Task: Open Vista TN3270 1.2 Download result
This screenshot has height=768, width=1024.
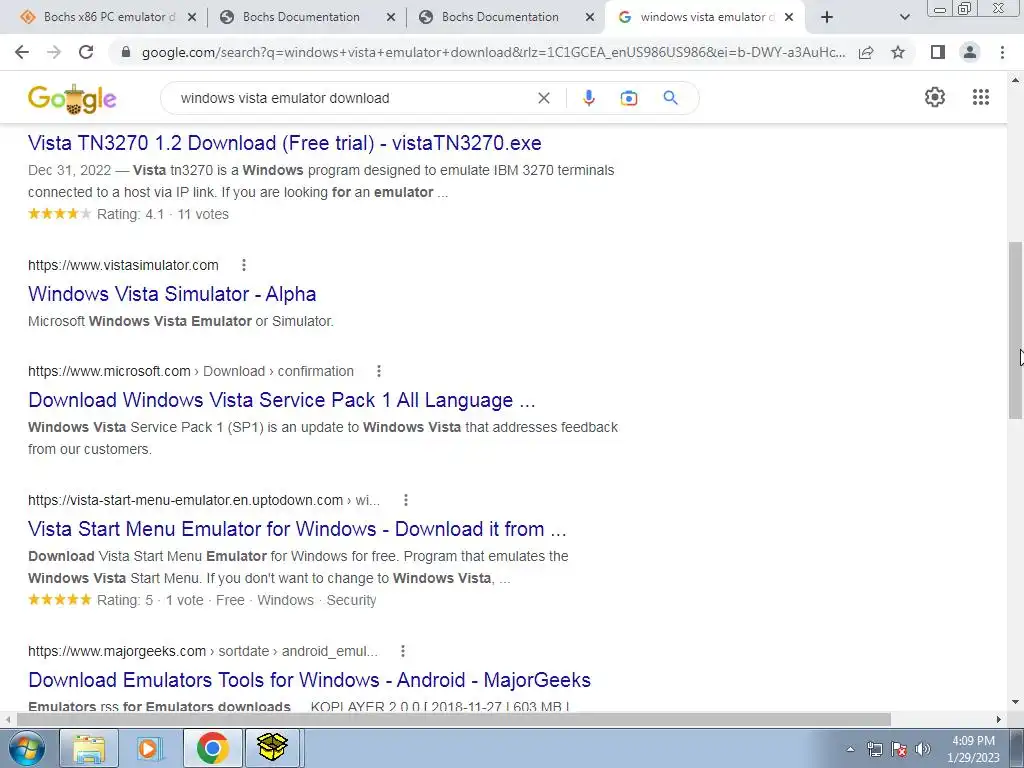Action: (x=285, y=143)
